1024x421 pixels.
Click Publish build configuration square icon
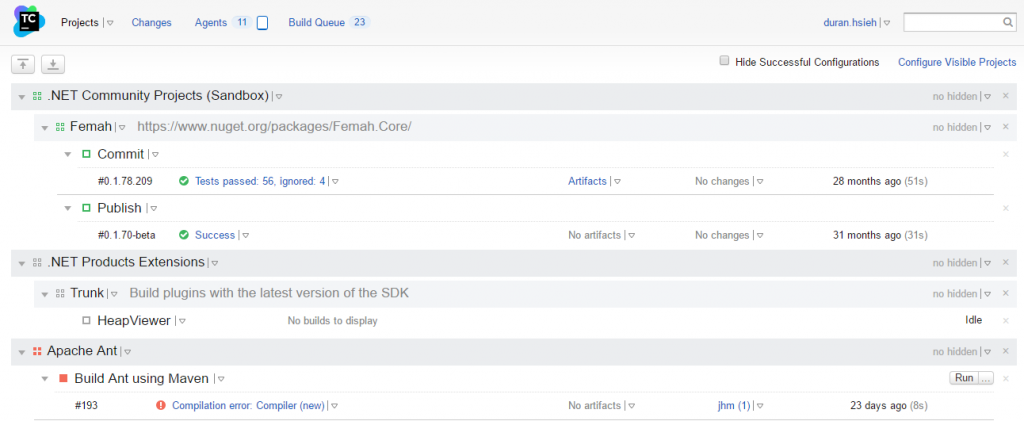(x=86, y=208)
